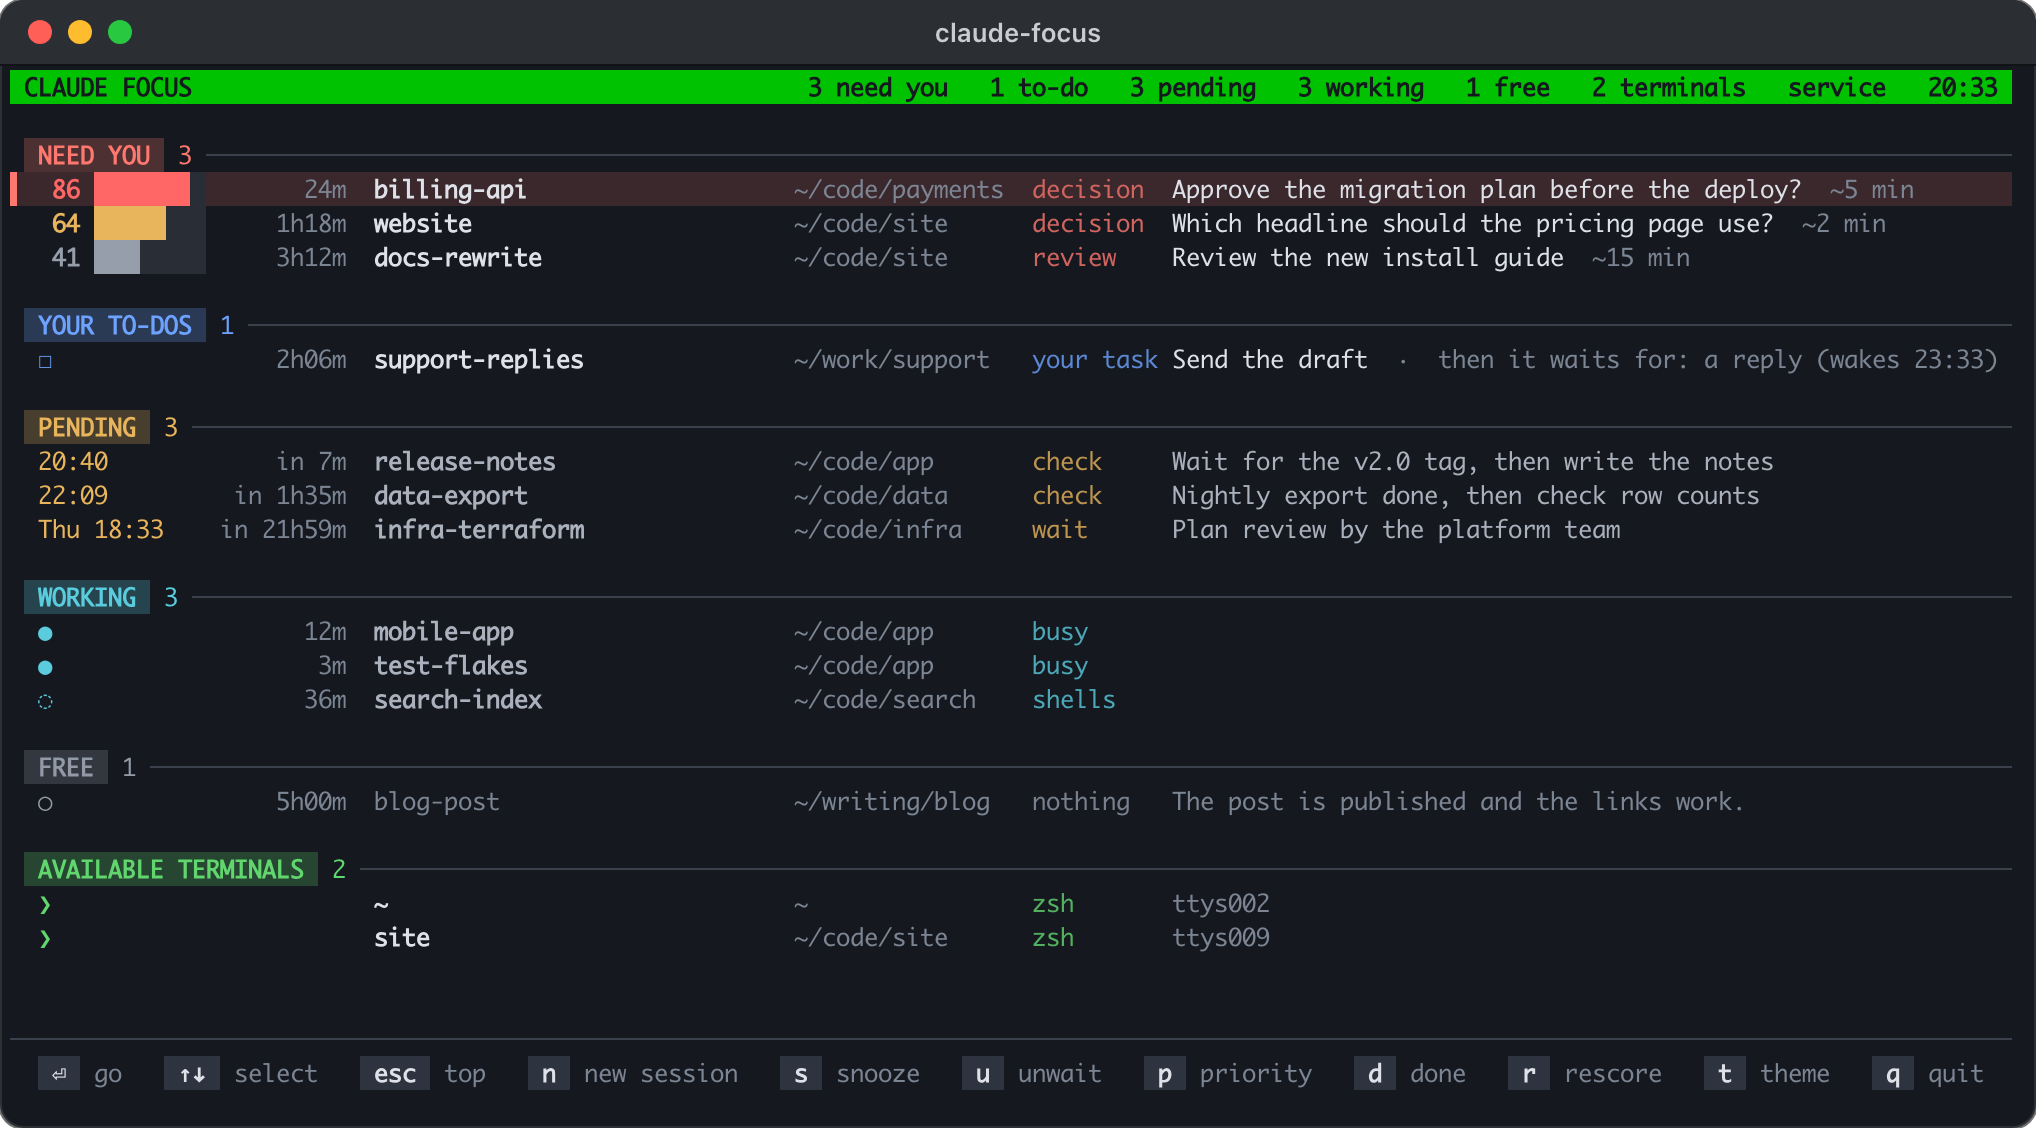This screenshot has width=2036, height=1128.
Task: Click the dotted shells indicator for search-index
Action: (x=45, y=701)
